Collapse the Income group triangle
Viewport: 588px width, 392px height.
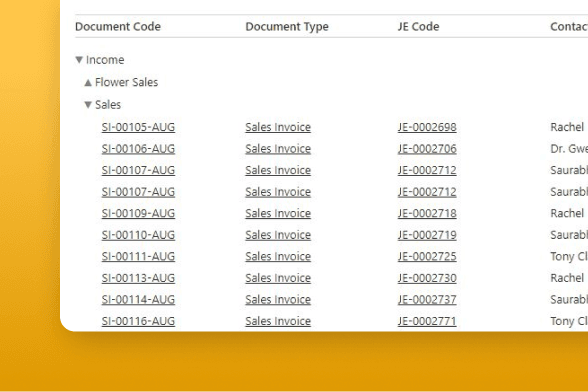click(x=79, y=60)
